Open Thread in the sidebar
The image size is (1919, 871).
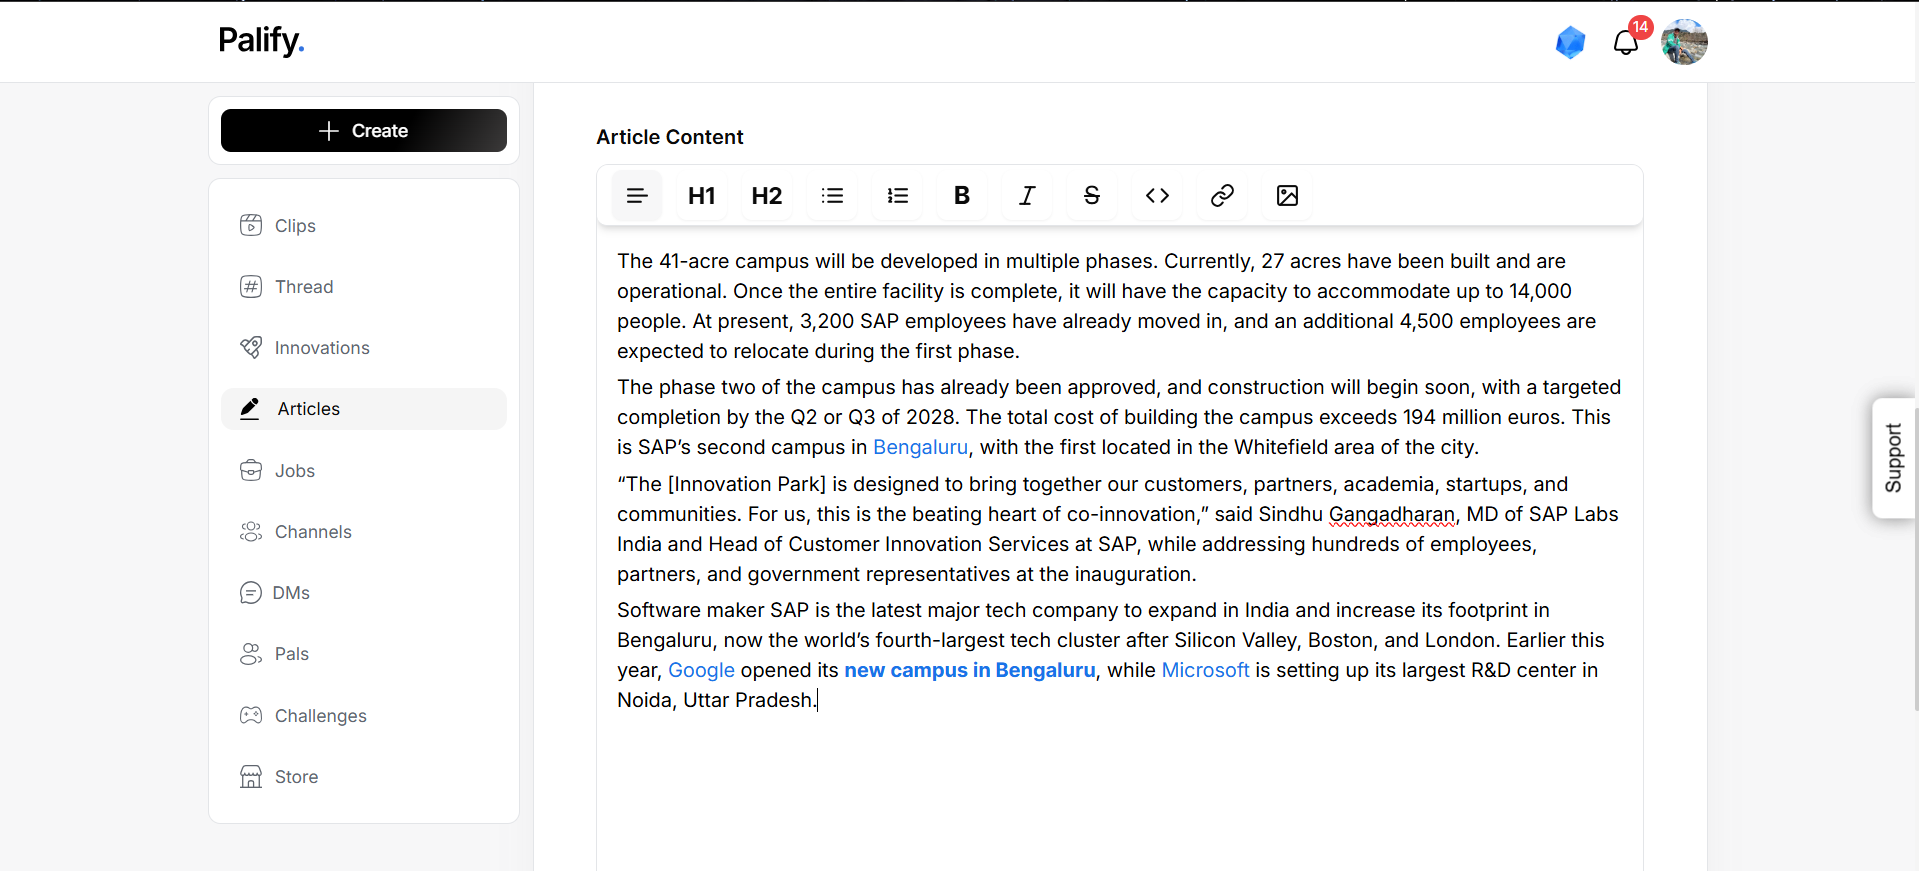364,287
